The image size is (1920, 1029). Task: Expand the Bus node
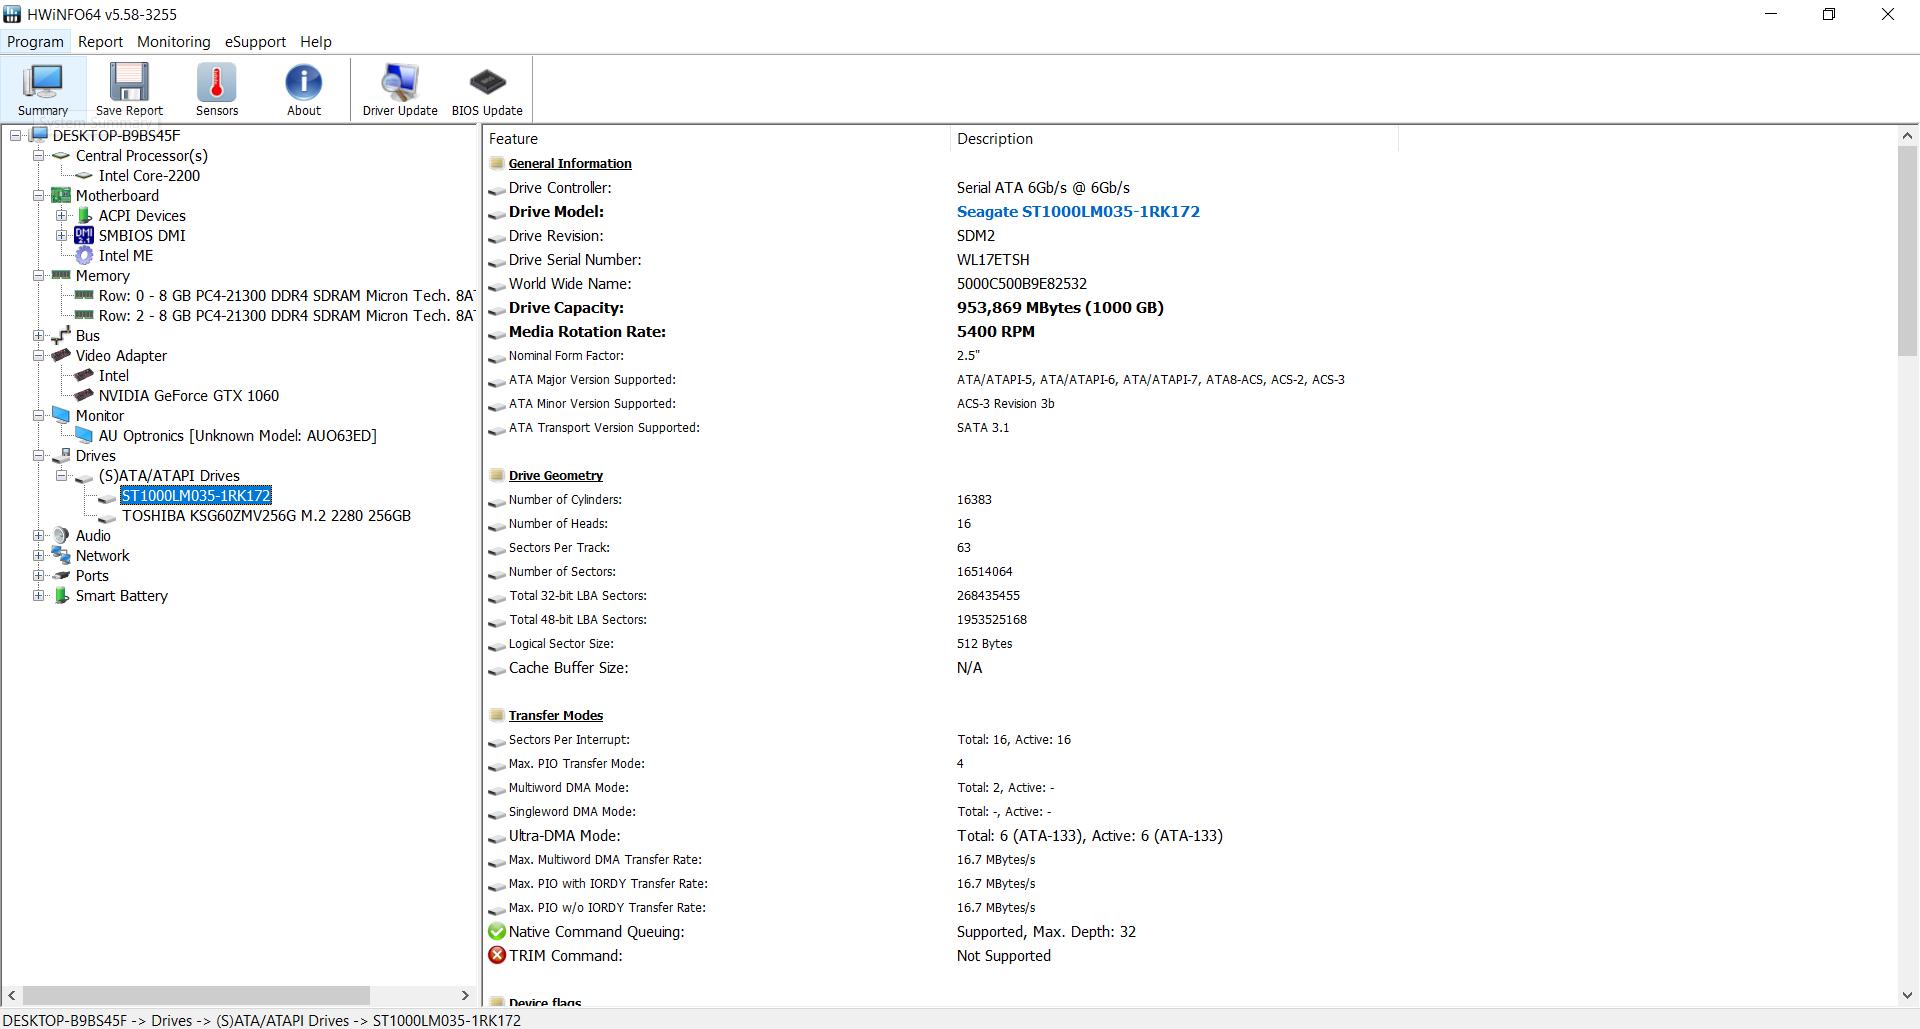click(x=38, y=335)
